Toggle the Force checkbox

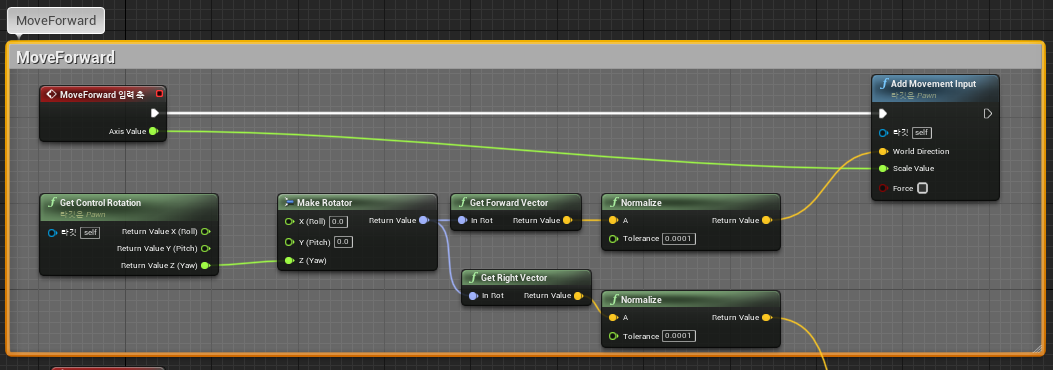click(923, 188)
